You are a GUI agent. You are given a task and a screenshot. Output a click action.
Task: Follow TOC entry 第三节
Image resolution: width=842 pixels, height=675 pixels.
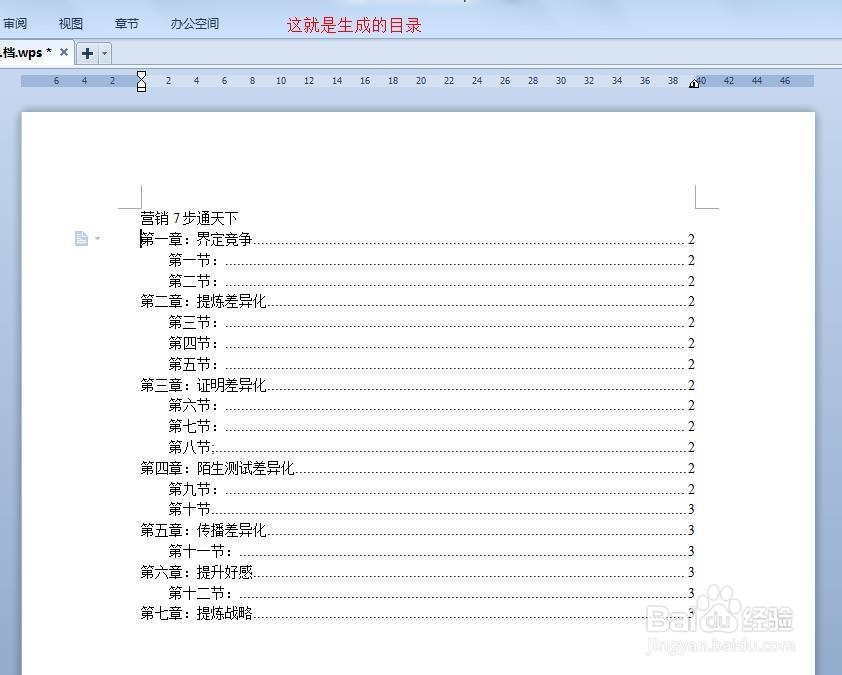(431, 322)
